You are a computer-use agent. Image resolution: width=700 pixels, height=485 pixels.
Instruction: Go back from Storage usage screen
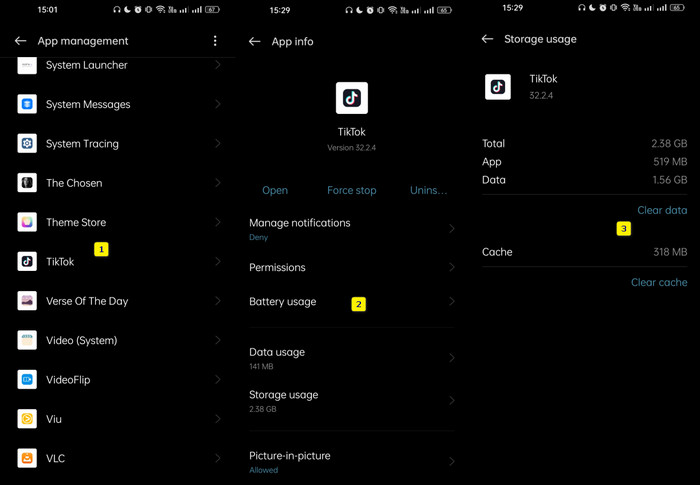(x=488, y=39)
